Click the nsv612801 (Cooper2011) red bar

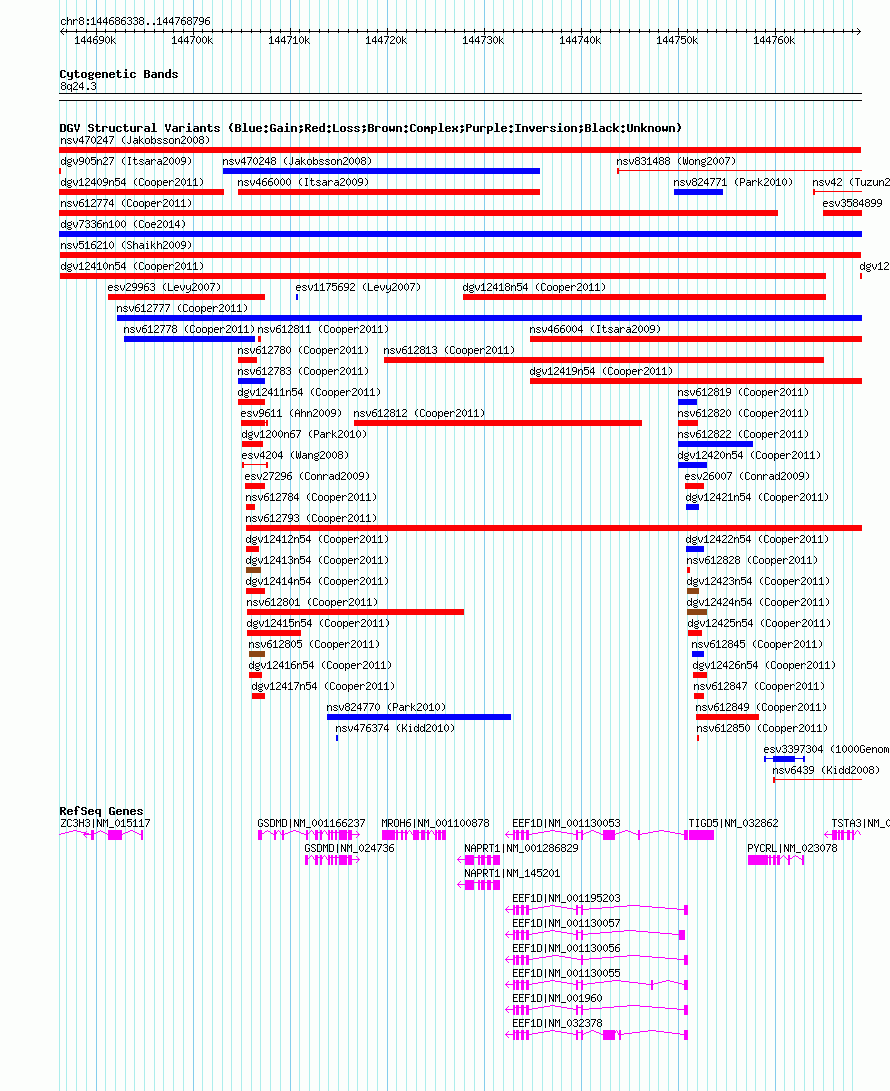(355, 612)
